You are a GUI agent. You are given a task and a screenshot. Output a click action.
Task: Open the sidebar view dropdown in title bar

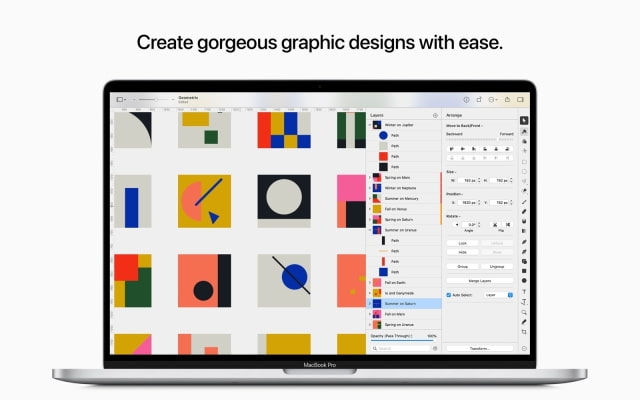tap(121, 99)
